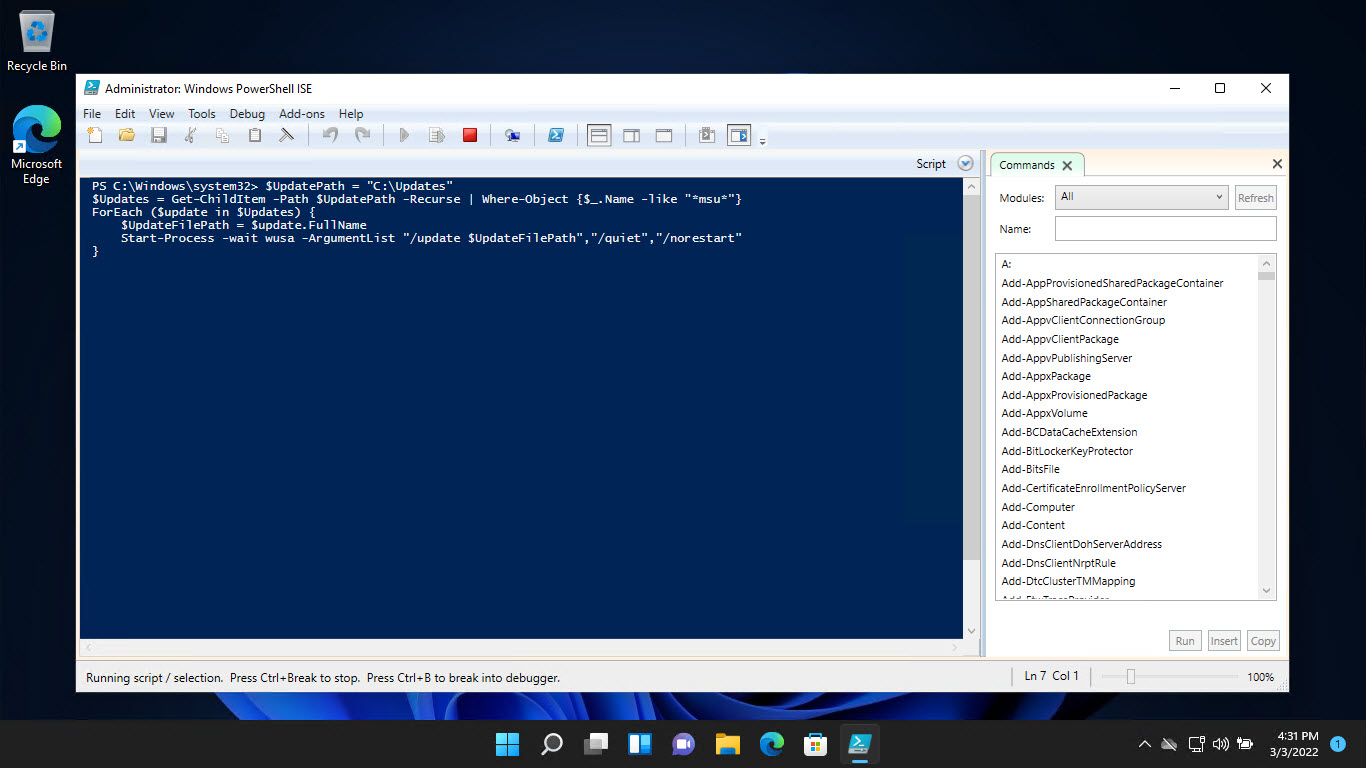Expand the toolbar overflow arrow
The image size is (1366, 768).
(762, 140)
